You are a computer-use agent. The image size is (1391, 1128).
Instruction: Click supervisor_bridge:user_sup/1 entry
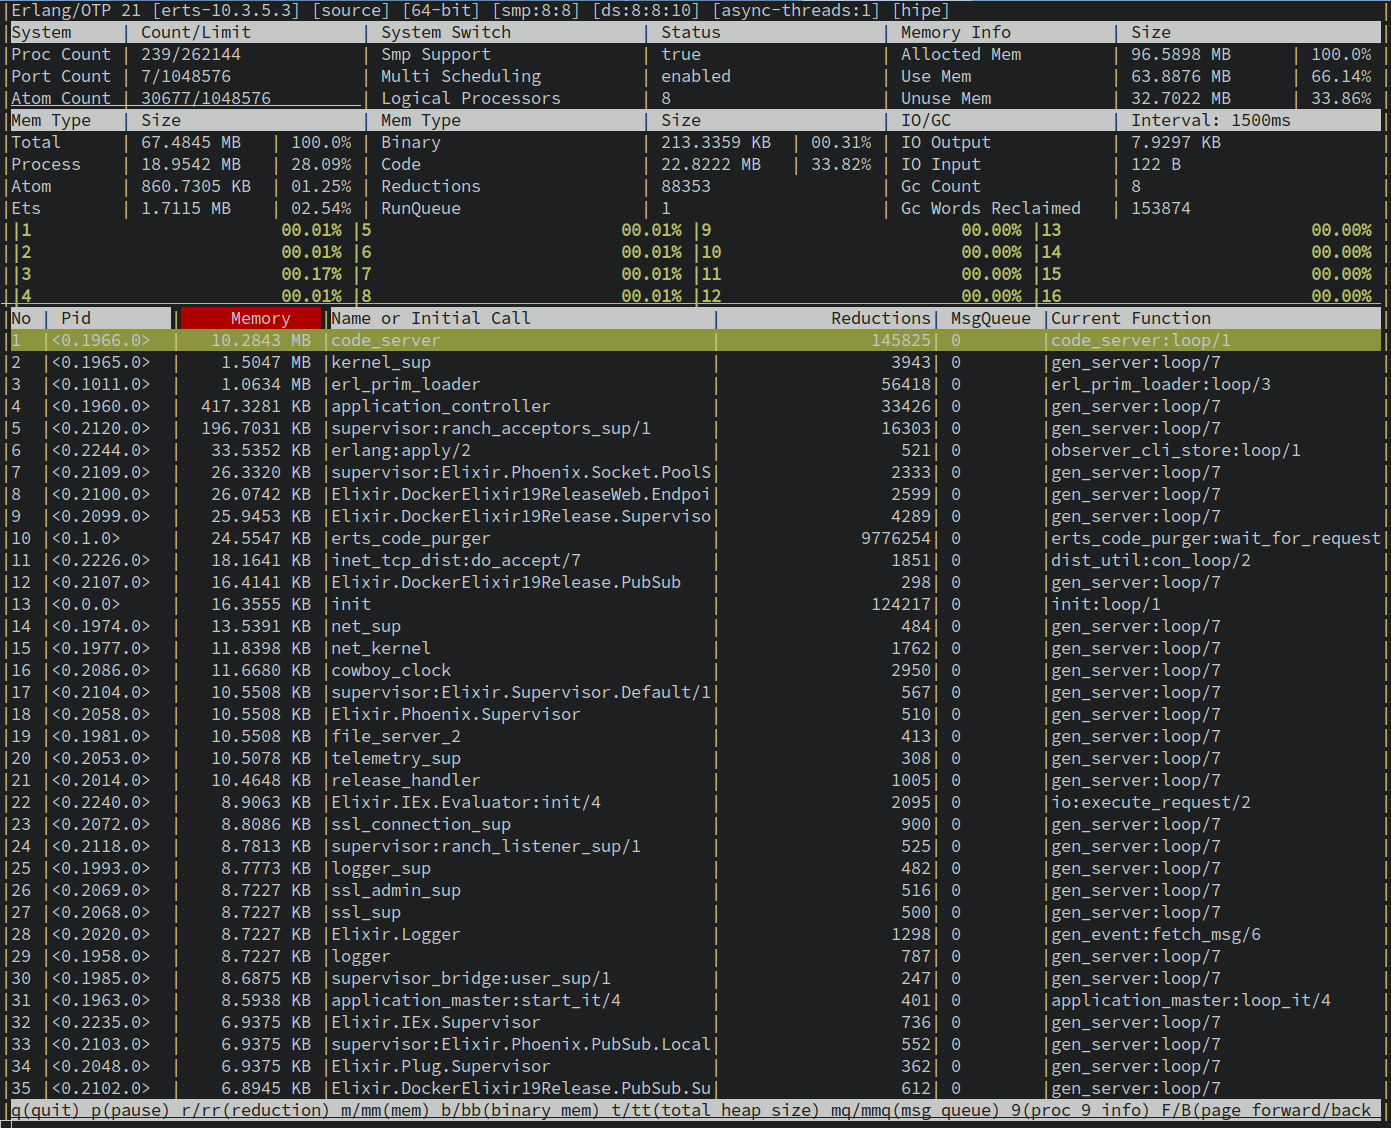click(471, 978)
